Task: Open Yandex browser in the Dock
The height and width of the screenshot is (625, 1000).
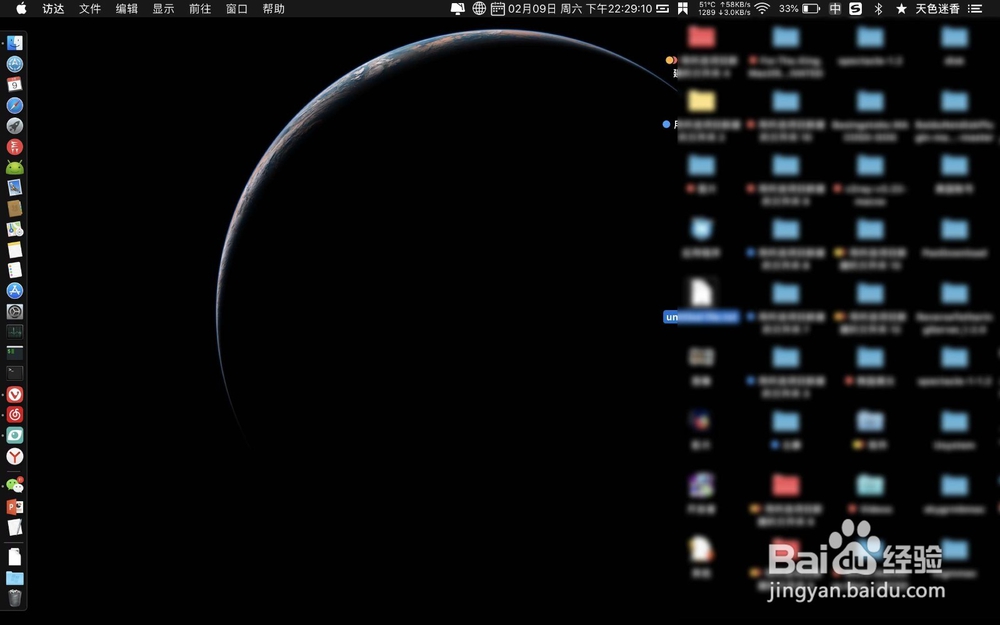Action: (15, 456)
